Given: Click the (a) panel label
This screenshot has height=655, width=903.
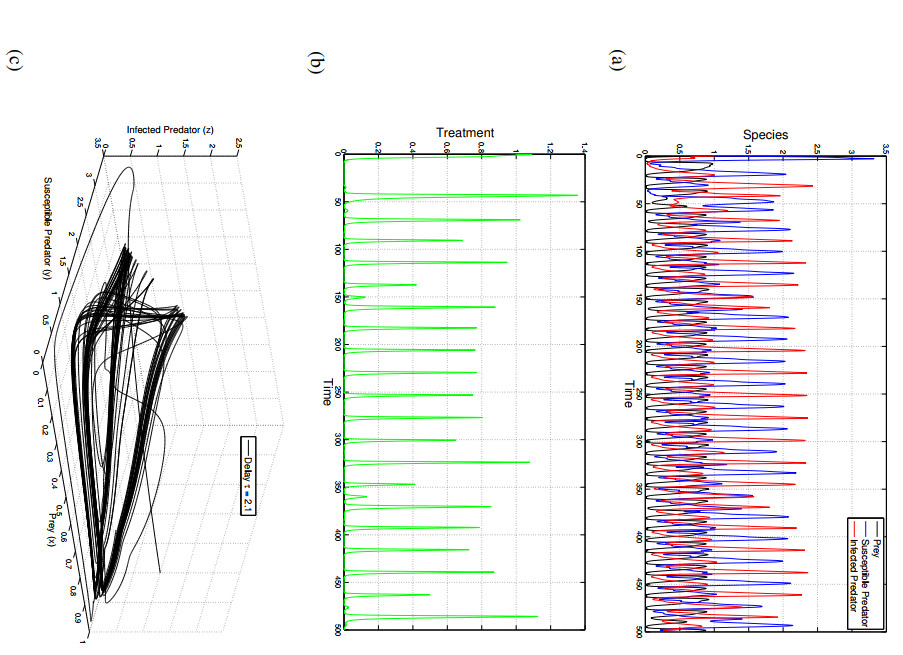Looking at the screenshot, I should (x=616, y=60).
